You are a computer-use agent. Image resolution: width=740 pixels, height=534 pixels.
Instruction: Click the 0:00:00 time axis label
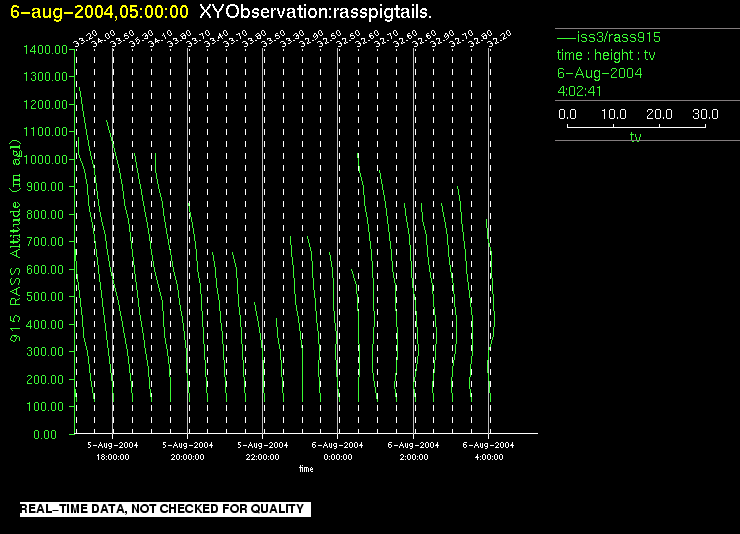(x=338, y=457)
